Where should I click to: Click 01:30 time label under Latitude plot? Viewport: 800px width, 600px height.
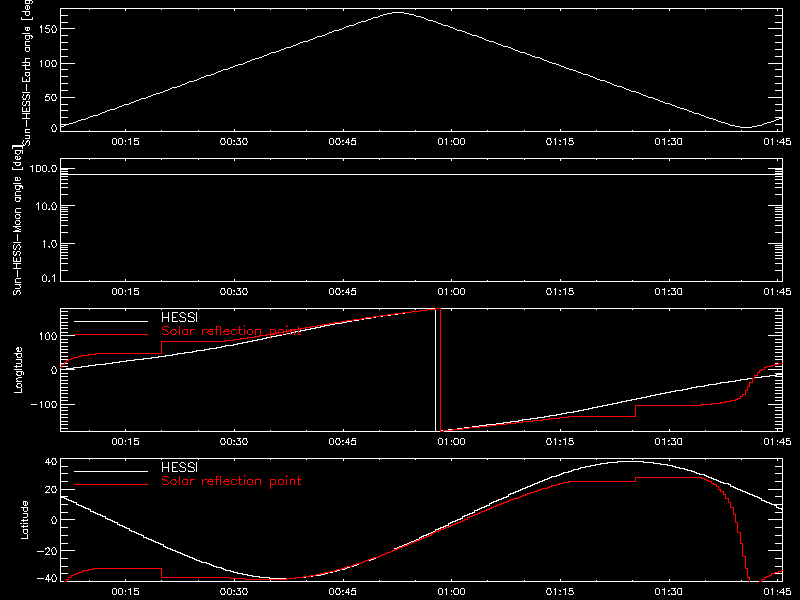669,592
